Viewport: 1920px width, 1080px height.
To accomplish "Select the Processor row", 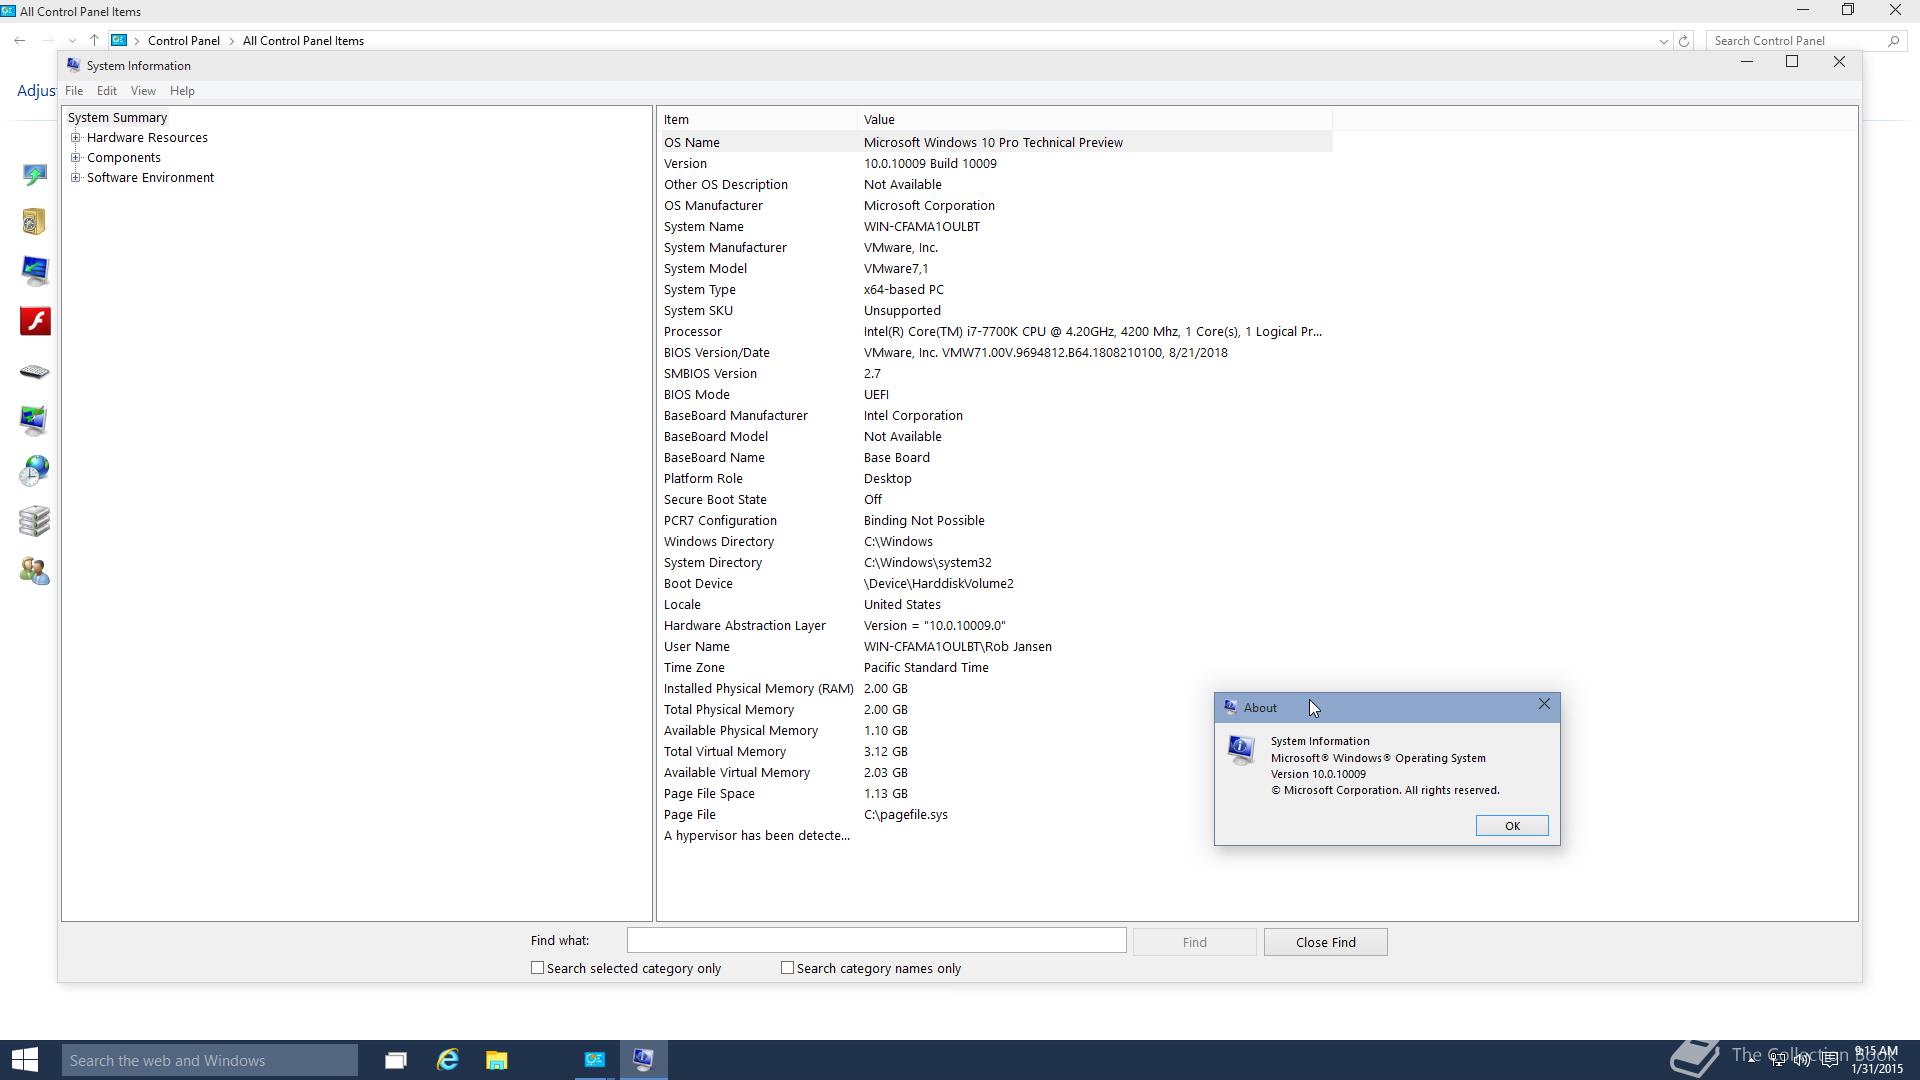I will point(995,331).
